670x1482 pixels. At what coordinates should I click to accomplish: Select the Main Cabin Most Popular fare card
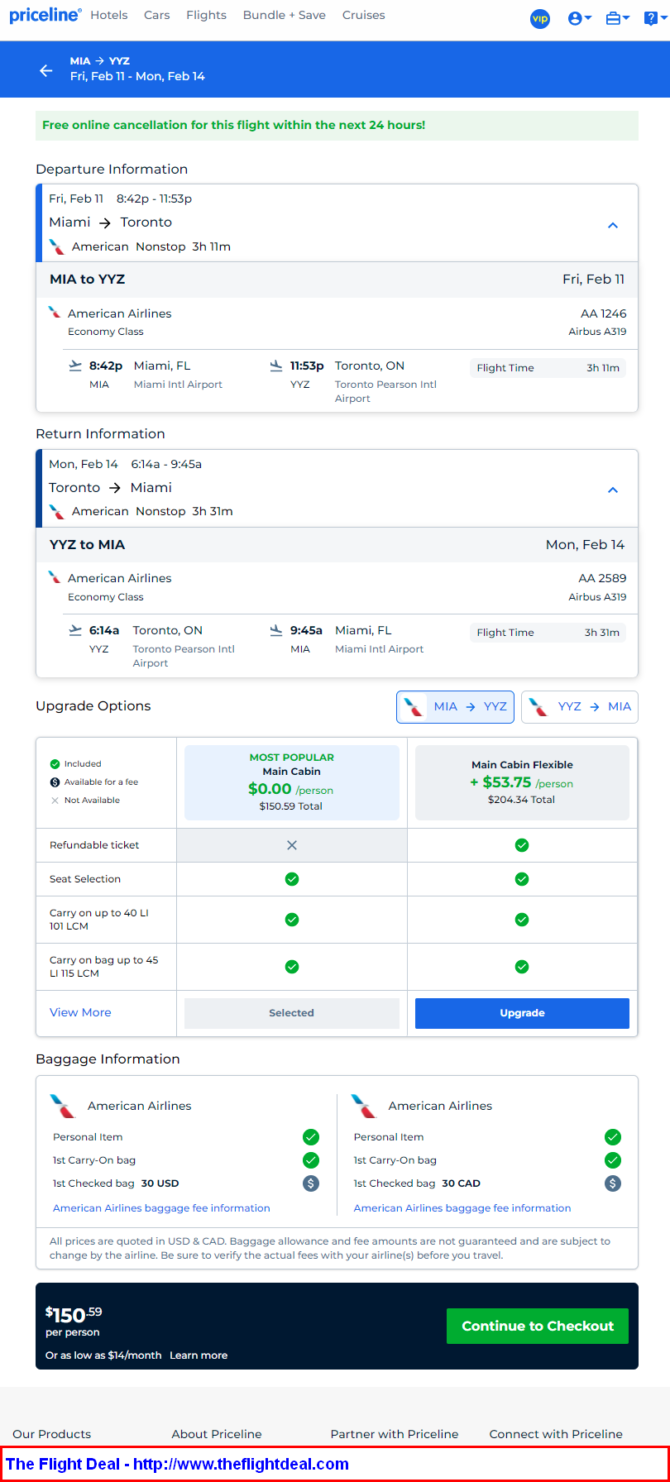pyautogui.click(x=292, y=782)
